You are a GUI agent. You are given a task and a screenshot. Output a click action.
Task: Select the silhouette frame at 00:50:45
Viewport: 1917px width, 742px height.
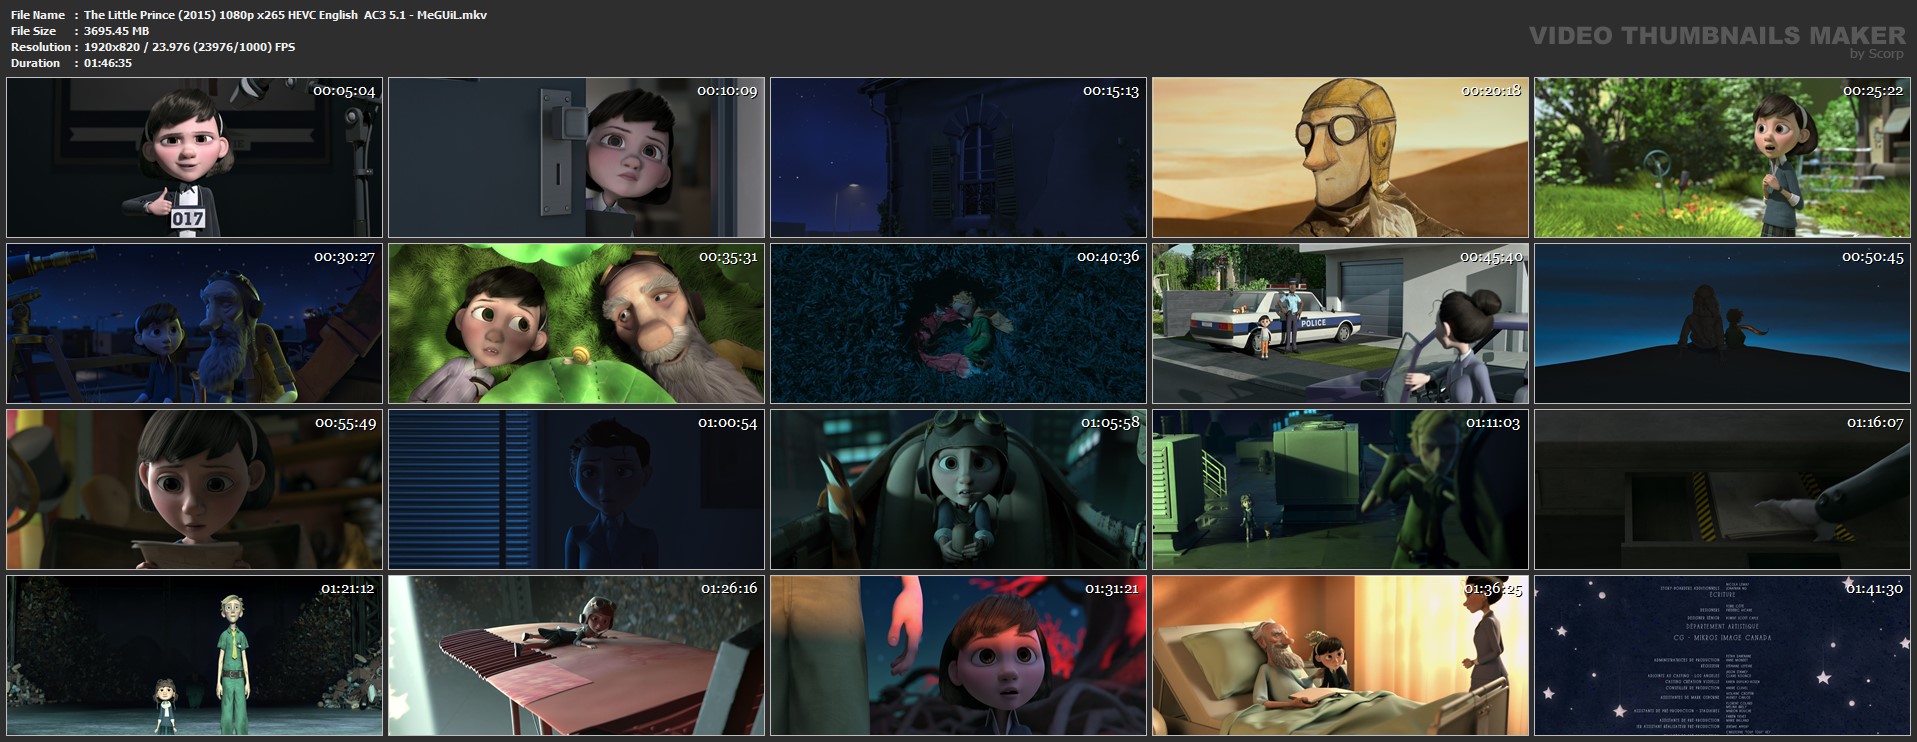tap(1722, 323)
